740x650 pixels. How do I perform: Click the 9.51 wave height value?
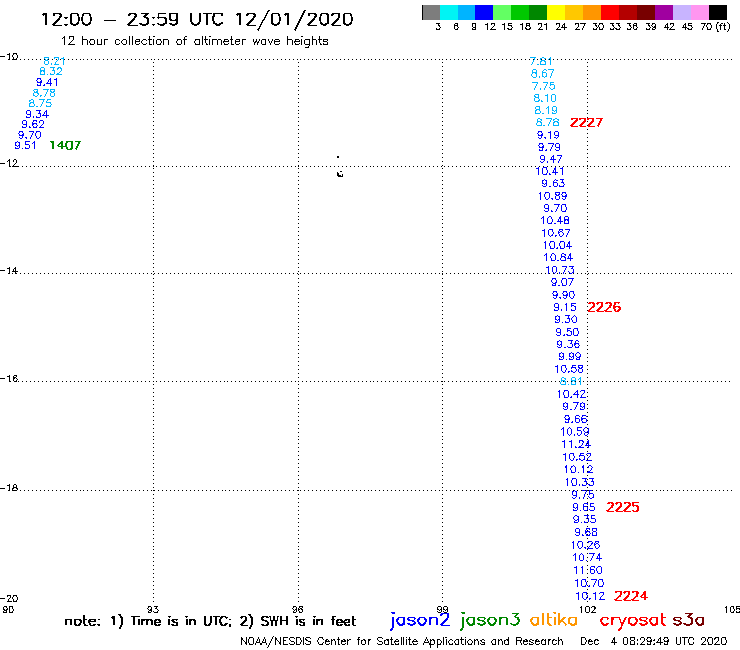click(25, 145)
